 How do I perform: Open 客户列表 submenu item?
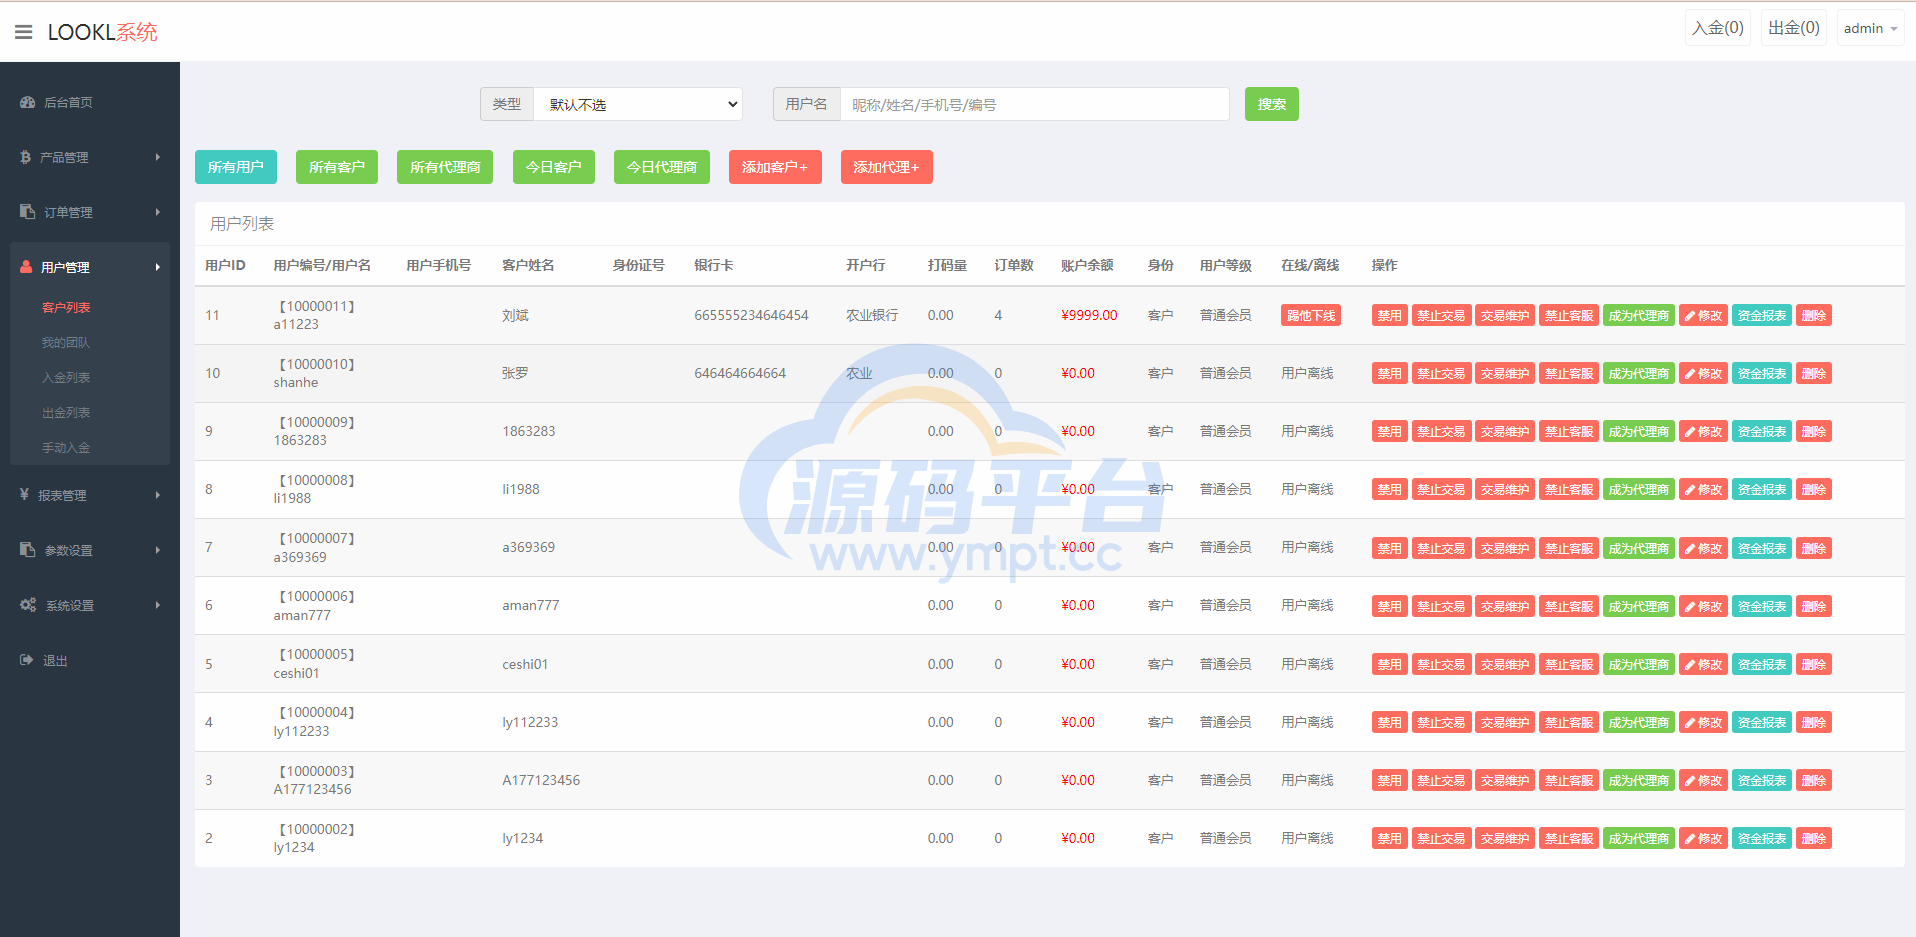point(66,307)
